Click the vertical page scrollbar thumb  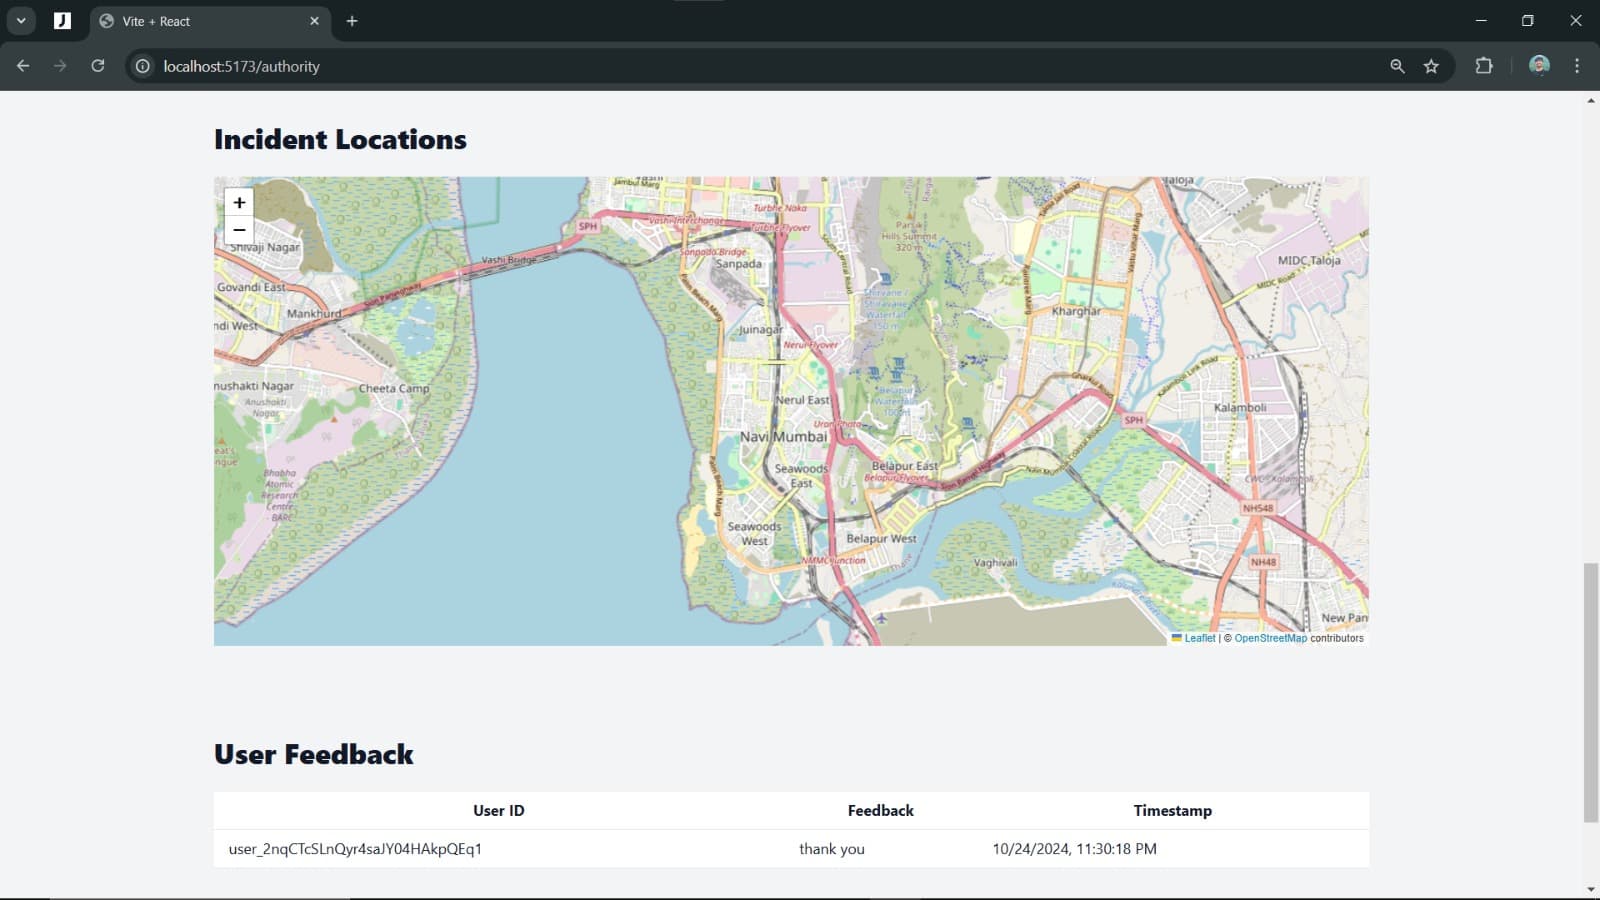coord(1590,692)
